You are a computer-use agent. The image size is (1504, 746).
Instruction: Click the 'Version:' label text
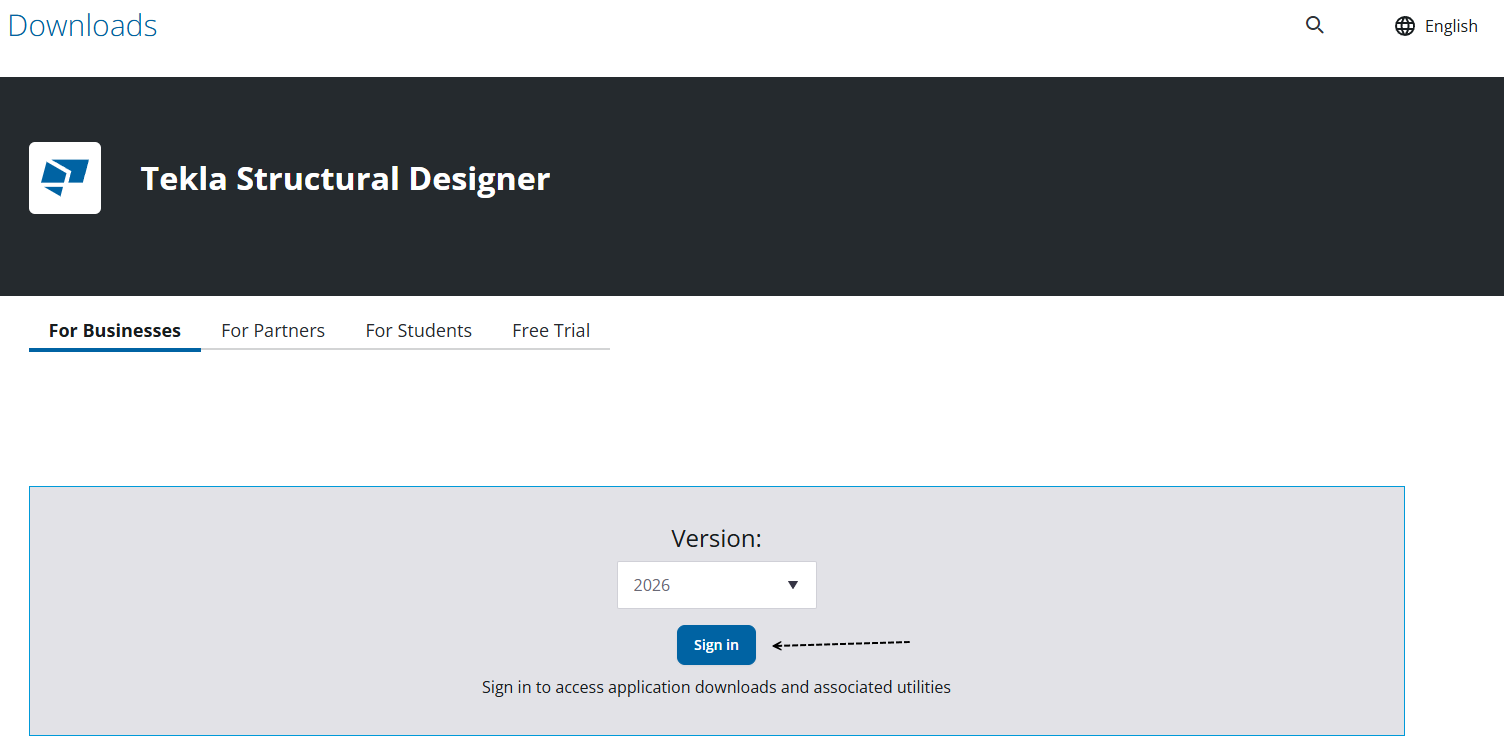coord(716,539)
